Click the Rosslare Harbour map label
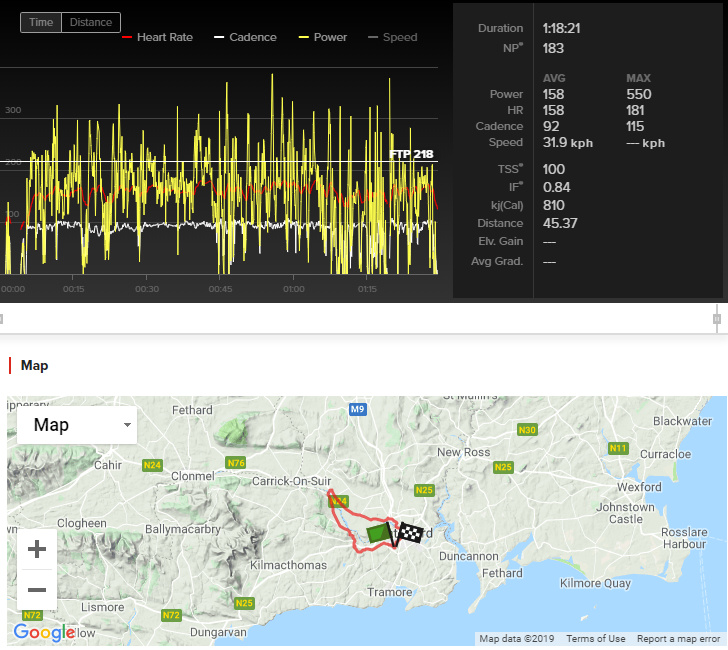Viewport: 728px width, 650px height. pos(684,538)
